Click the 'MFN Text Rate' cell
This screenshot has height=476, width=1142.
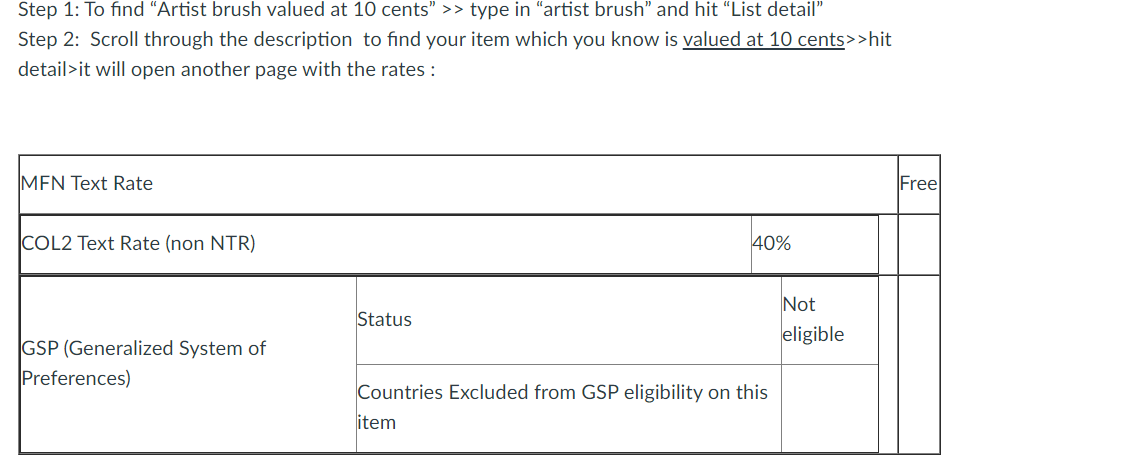click(x=458, y=184)
